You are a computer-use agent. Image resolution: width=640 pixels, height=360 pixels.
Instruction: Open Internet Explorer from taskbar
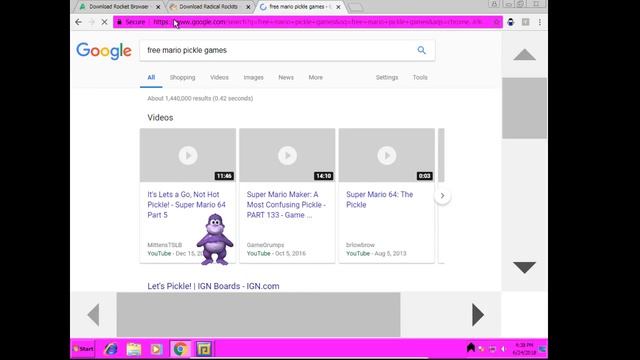[x=111, y=349]
